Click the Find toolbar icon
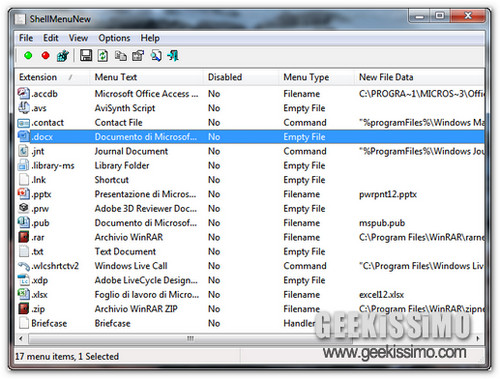The height and width of the screenshot is (379, 500). pos(156,56)
